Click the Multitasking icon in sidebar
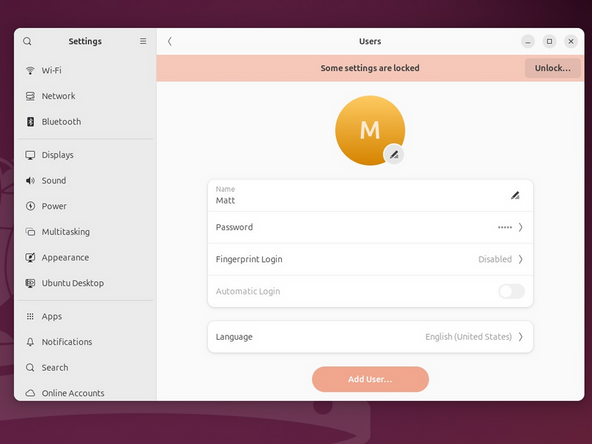Screen dimensions: 592x444 click(x=30, y=232)
